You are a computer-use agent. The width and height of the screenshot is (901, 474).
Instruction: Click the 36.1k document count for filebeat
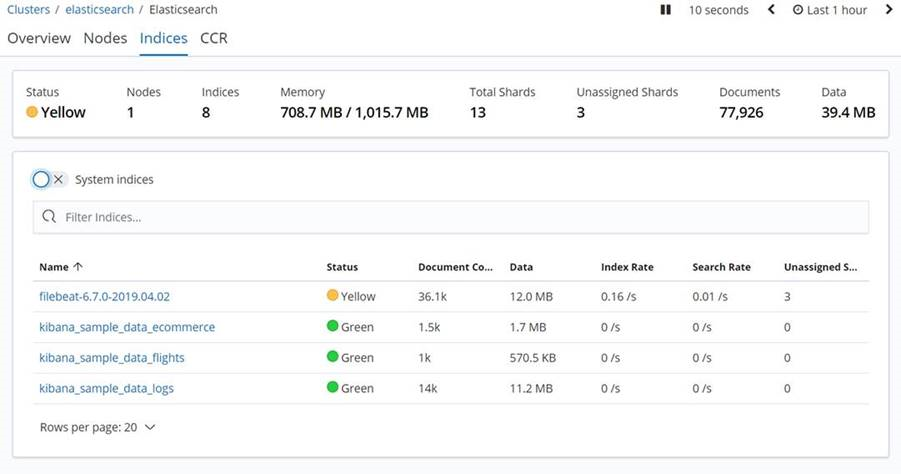coord(432,296)
